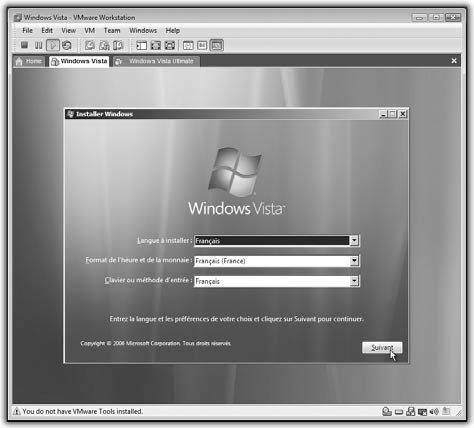Select the Windows Vista tab
Screen dimensions: 474x428
coord(79,61)
